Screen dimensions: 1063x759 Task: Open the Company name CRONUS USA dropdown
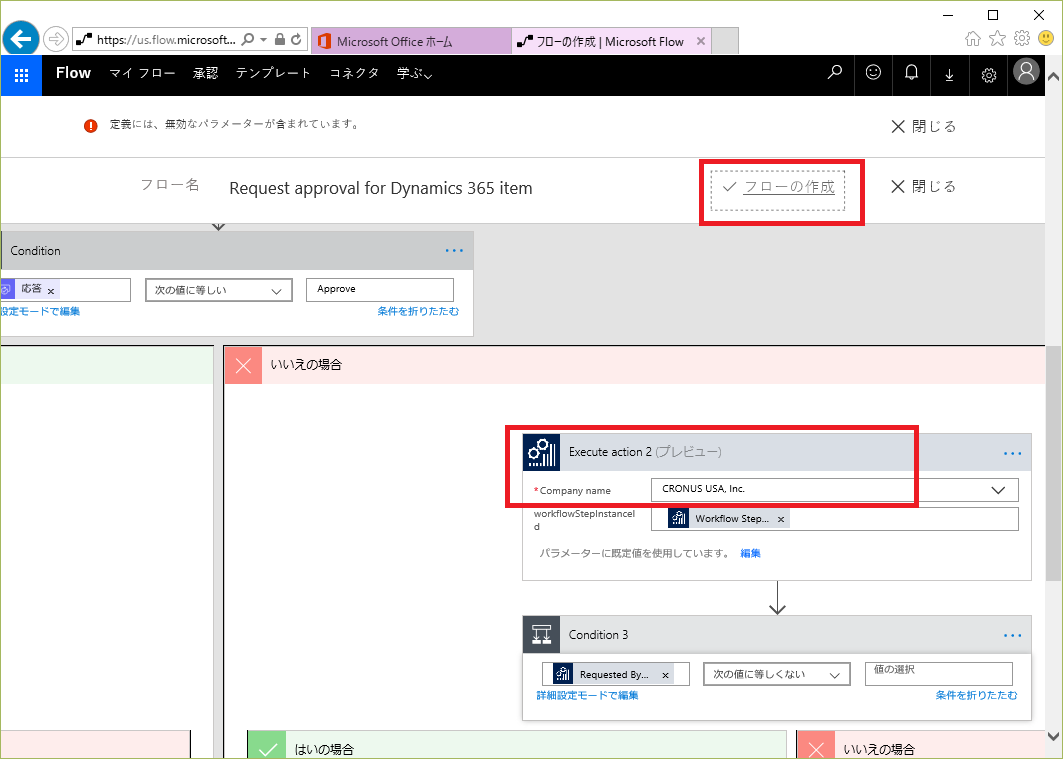[x=835, y=489]
